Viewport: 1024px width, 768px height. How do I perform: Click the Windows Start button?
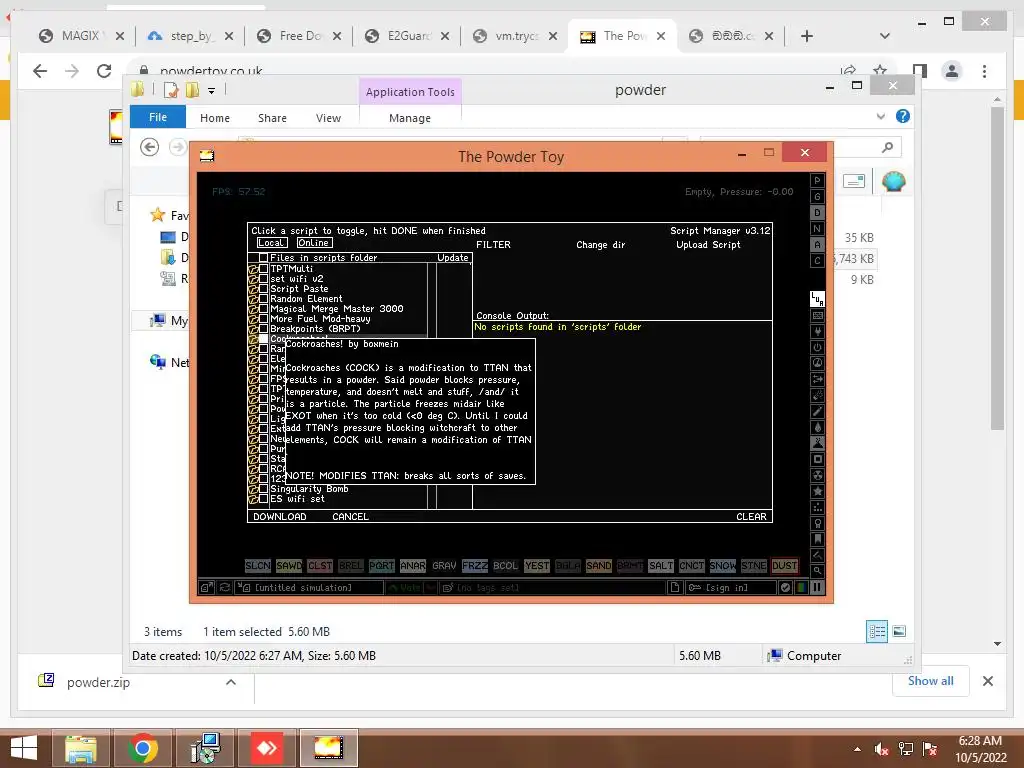(x=24, y=748)
